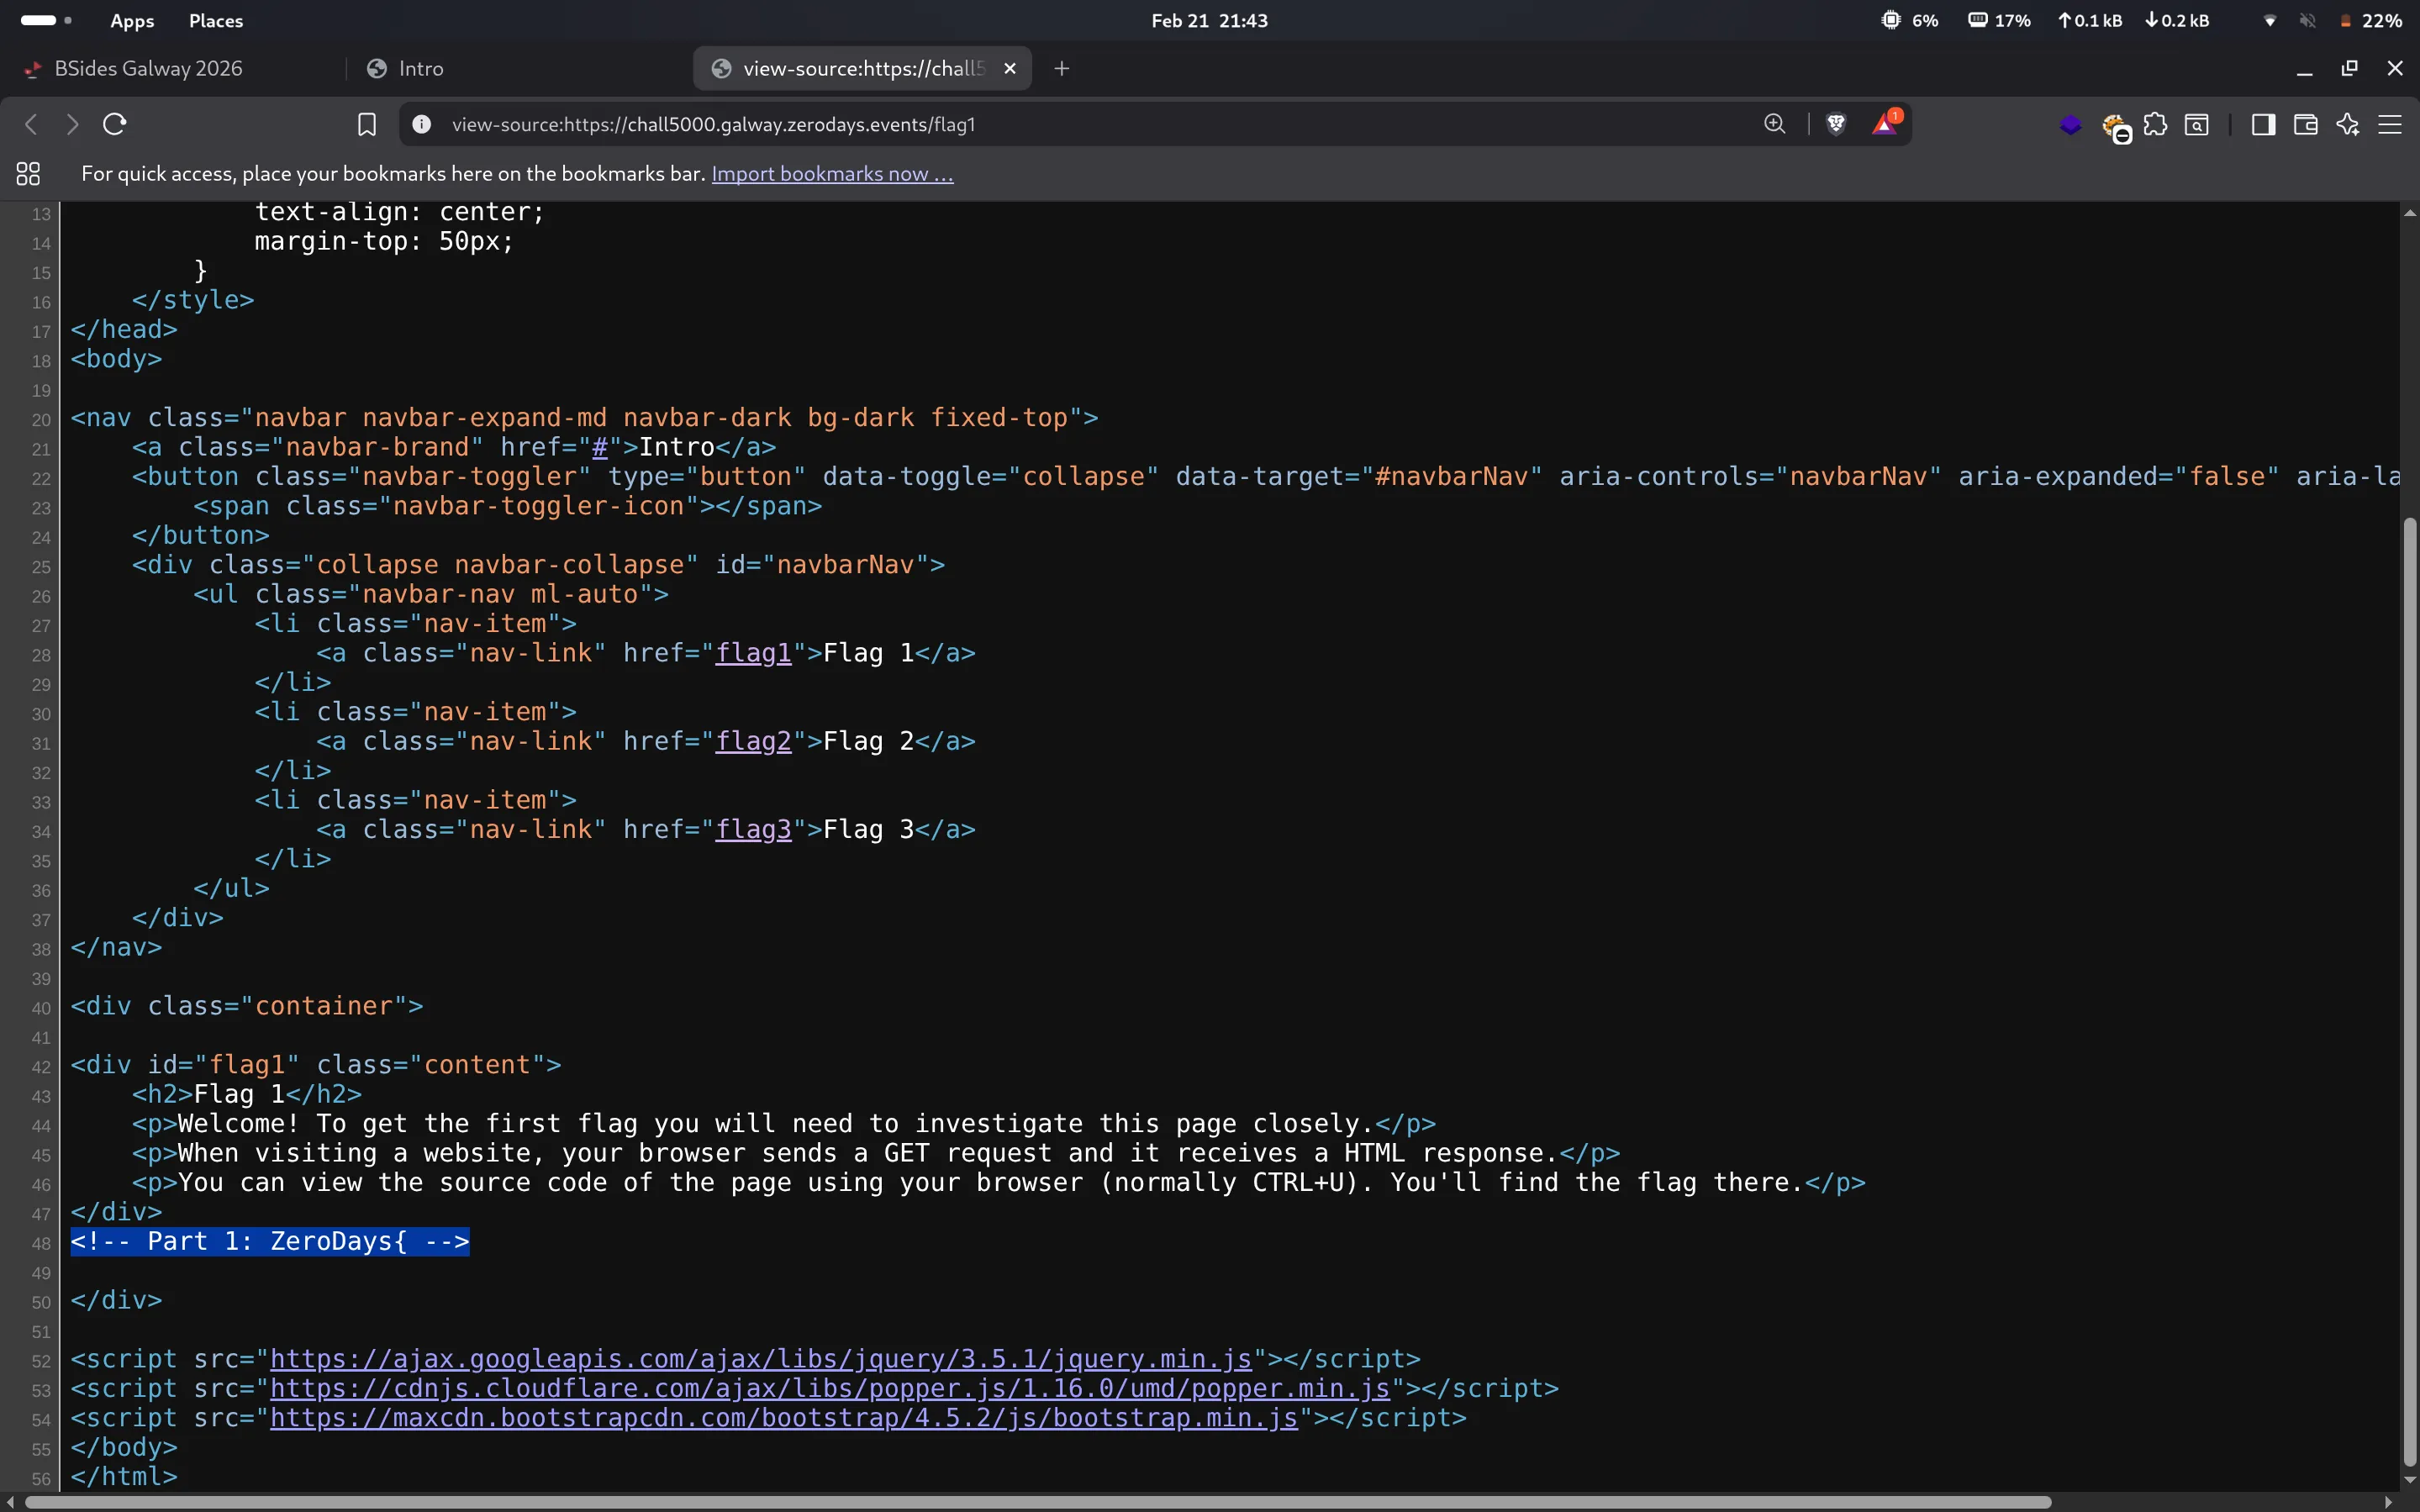This screenshot has height=1512, width=2420.
Task: Open Brave Wallet icon
Action: (x=2306, y=125)
